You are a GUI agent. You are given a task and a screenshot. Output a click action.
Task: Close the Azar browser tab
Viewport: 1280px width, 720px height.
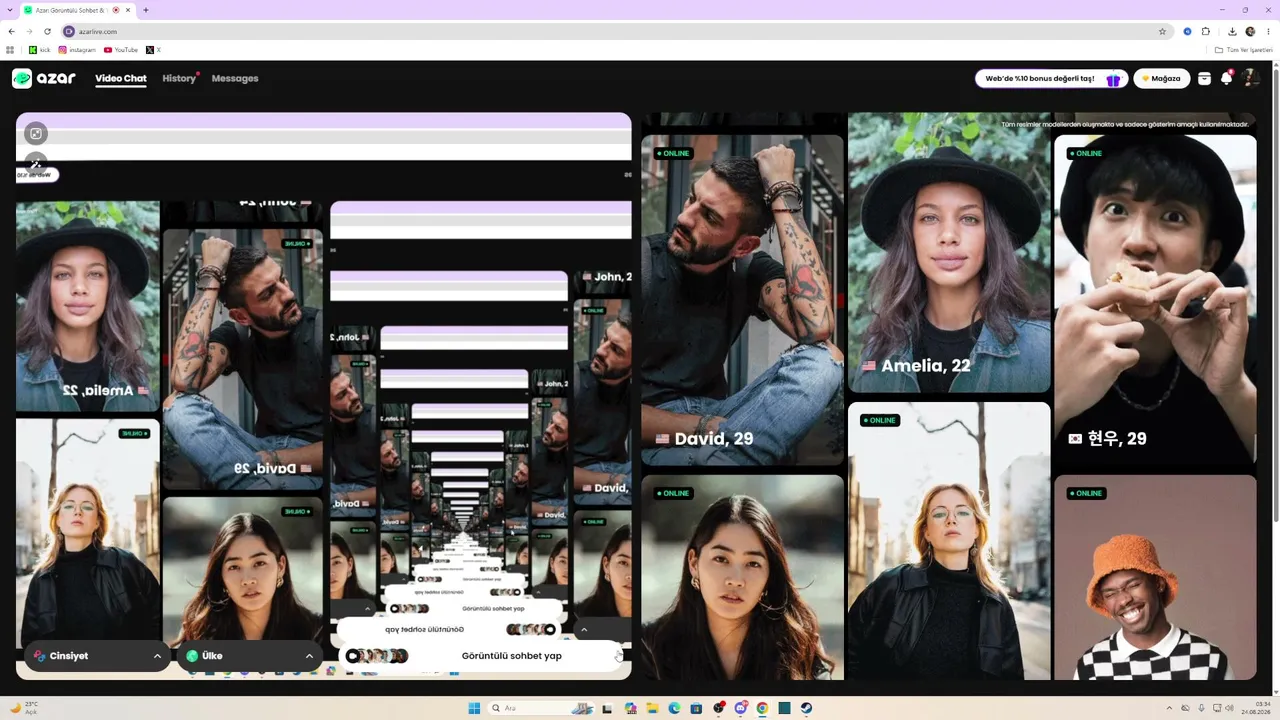128,10
